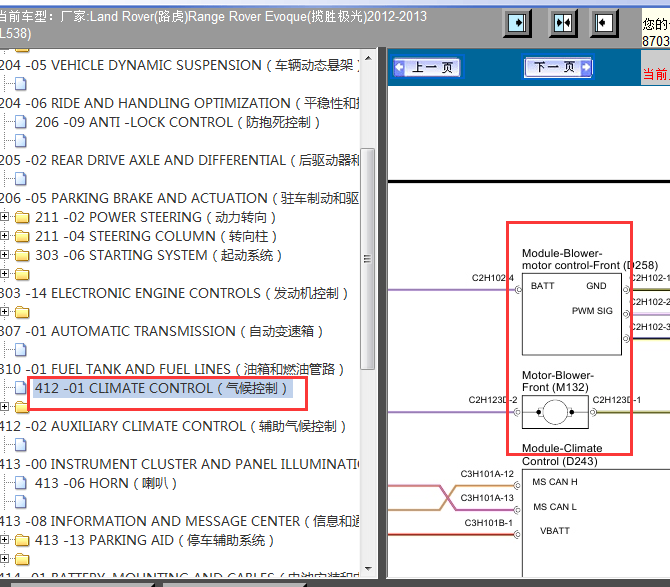Image resolution: width=670 pixels, height=587 pixels.
Task: Click the expand-right panel layout icon
Action: click(x=517, y=23)
